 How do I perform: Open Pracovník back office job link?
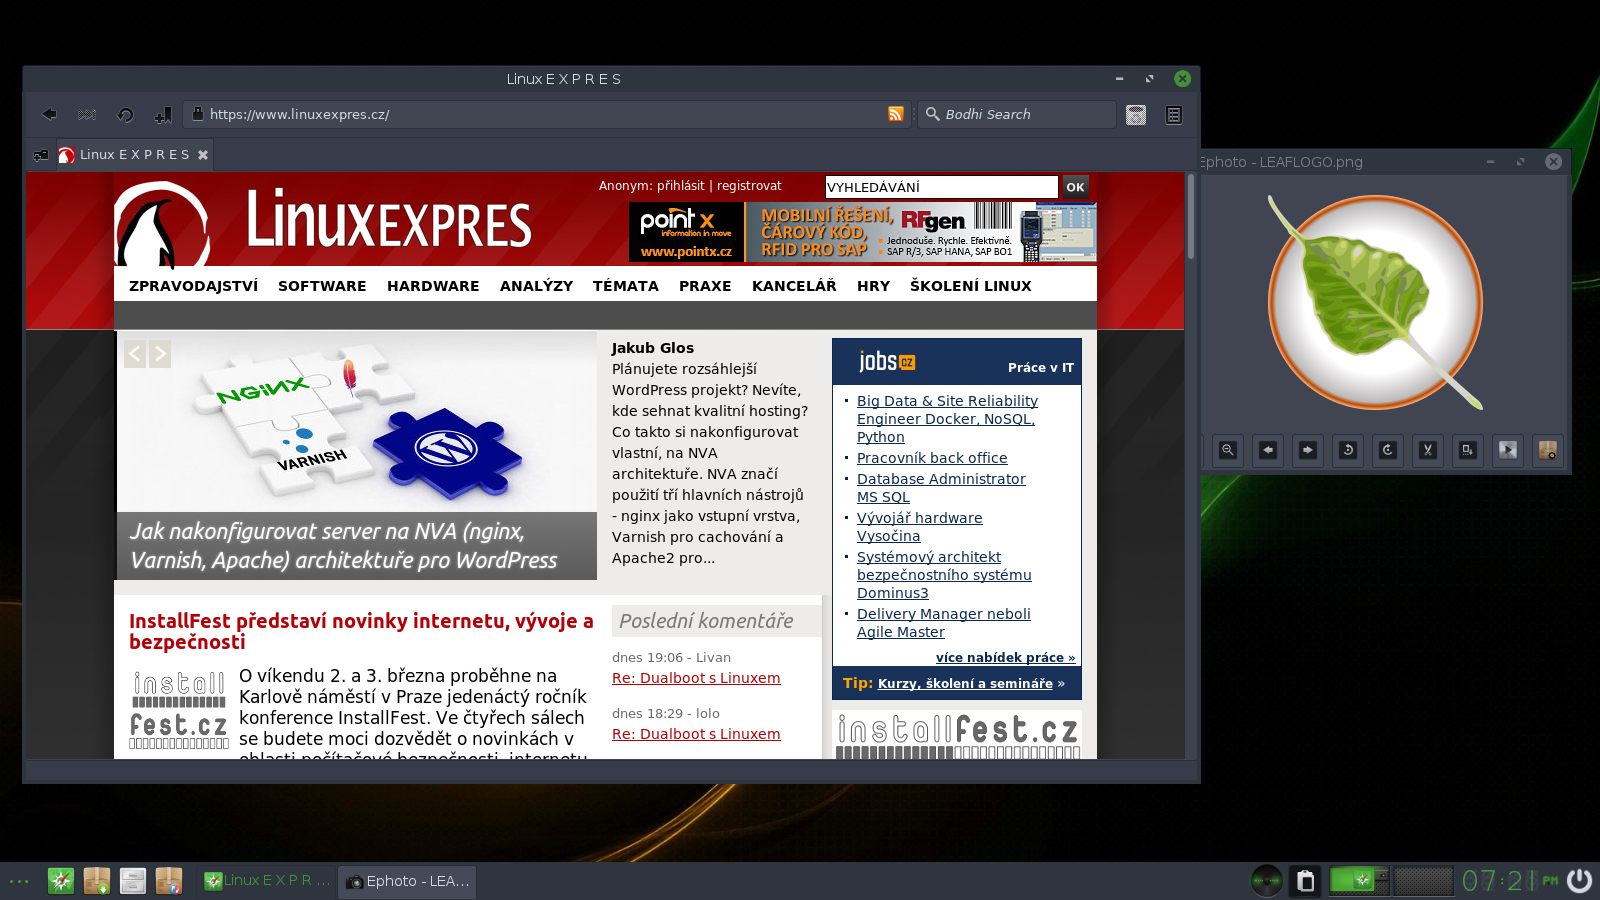pos(932,458)
